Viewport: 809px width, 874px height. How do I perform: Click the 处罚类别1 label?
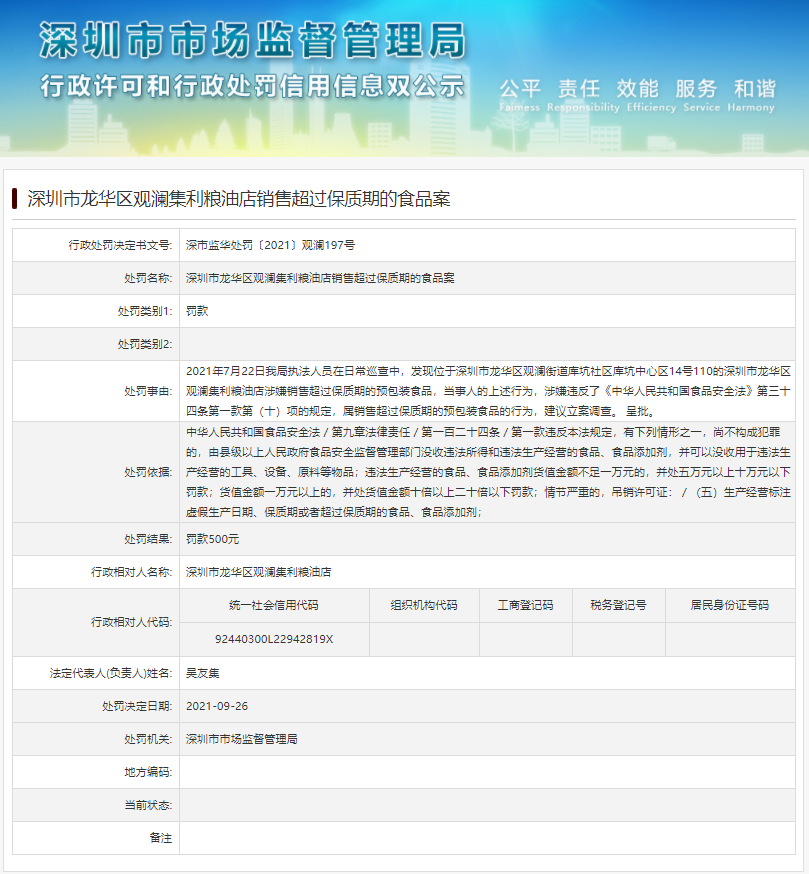144,311
